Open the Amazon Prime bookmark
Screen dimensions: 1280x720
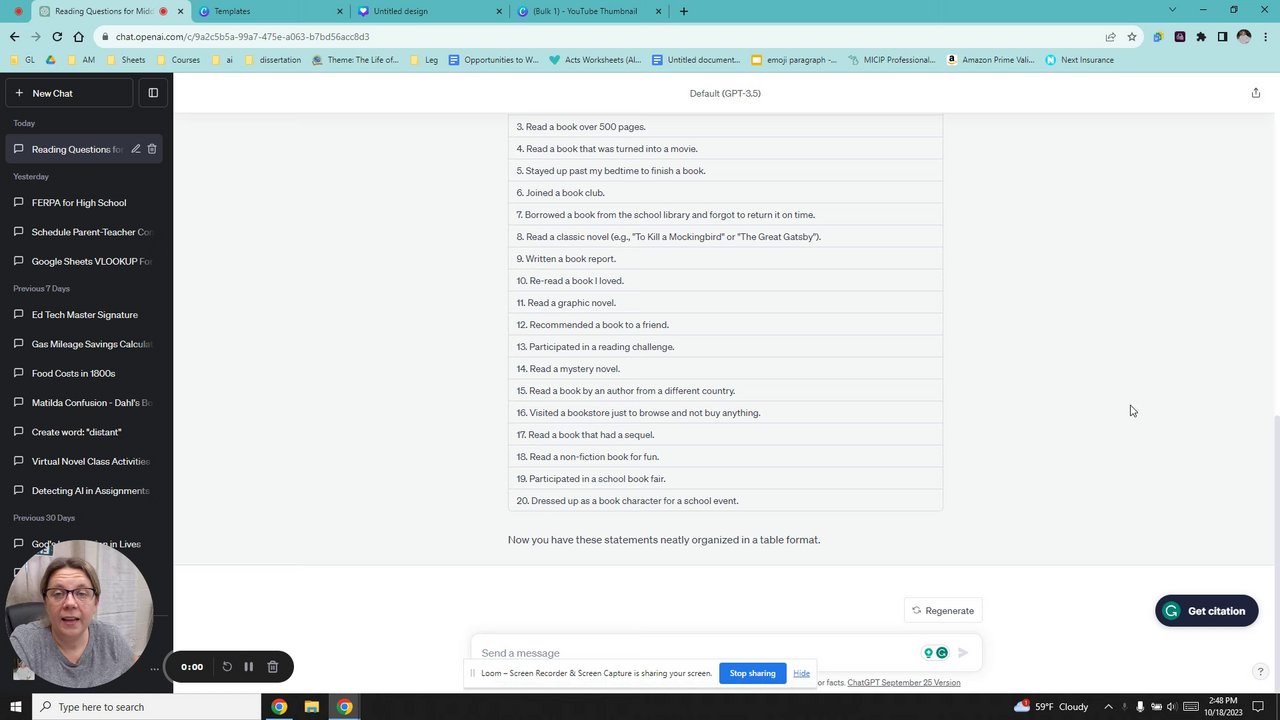tap(991, 60)
